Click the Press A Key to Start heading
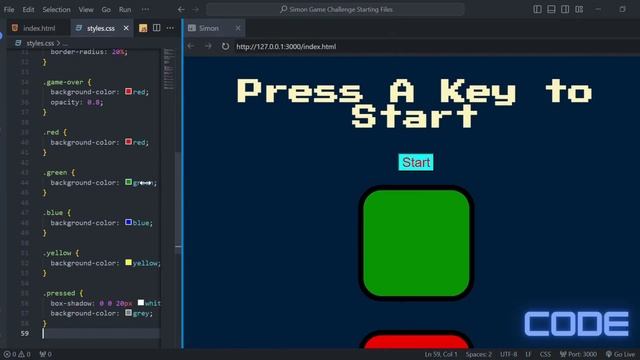The image size is (640, 360). (415, 103)
